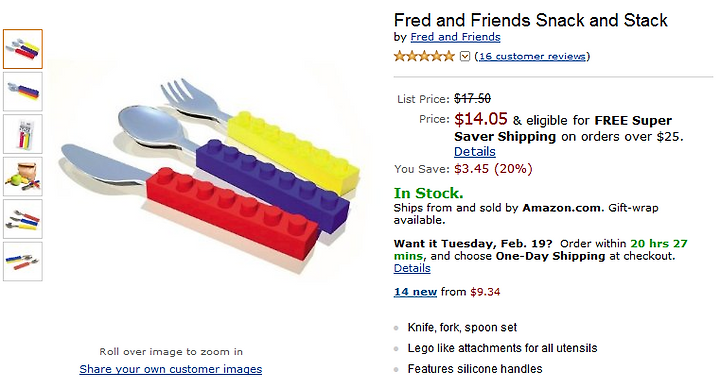Click the five-star rating icons

424,56
